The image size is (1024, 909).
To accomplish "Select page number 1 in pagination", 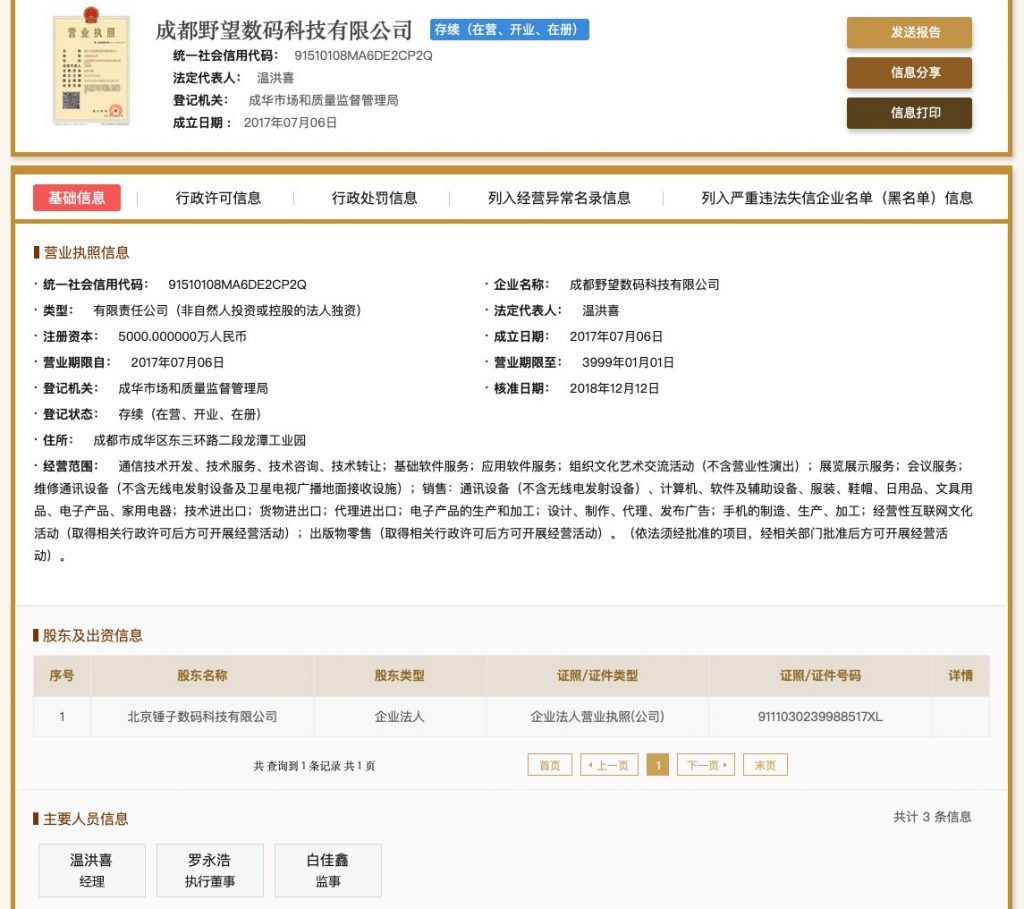I will pos(657,765).
